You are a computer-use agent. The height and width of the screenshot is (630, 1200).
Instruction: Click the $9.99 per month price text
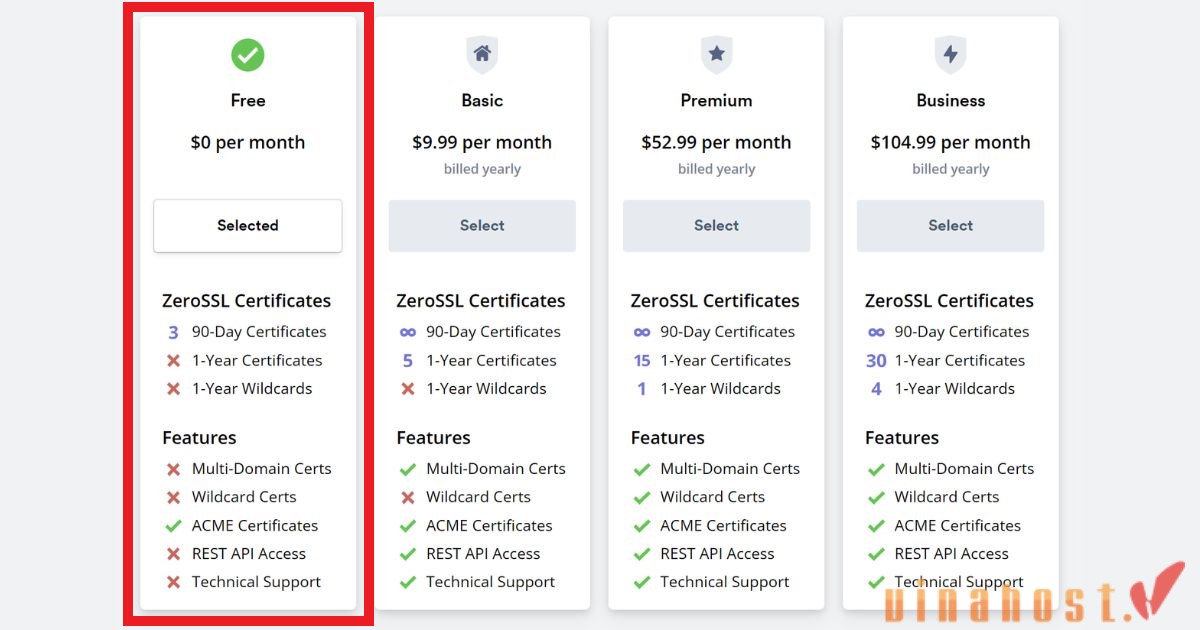pos(482,142)
